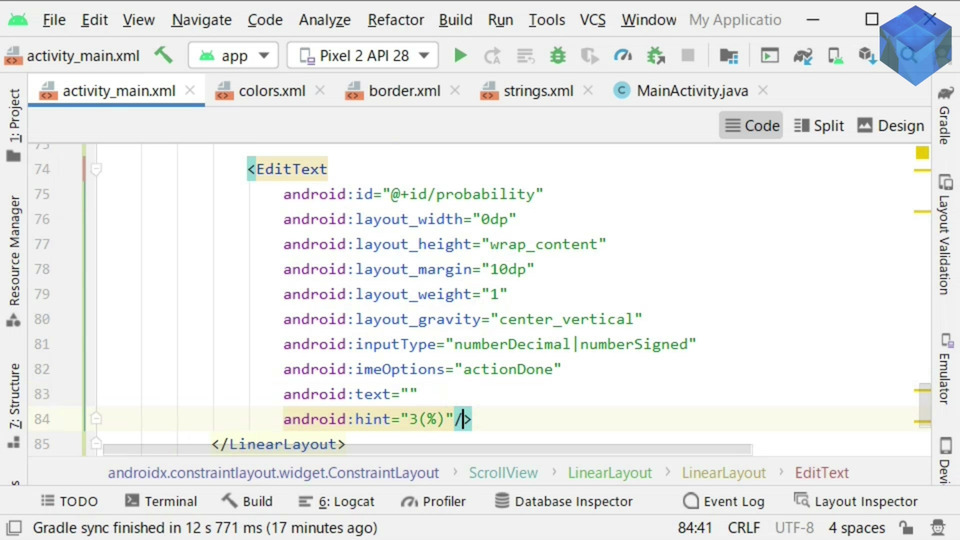Open Layout Validation side panel

[945, 234]
